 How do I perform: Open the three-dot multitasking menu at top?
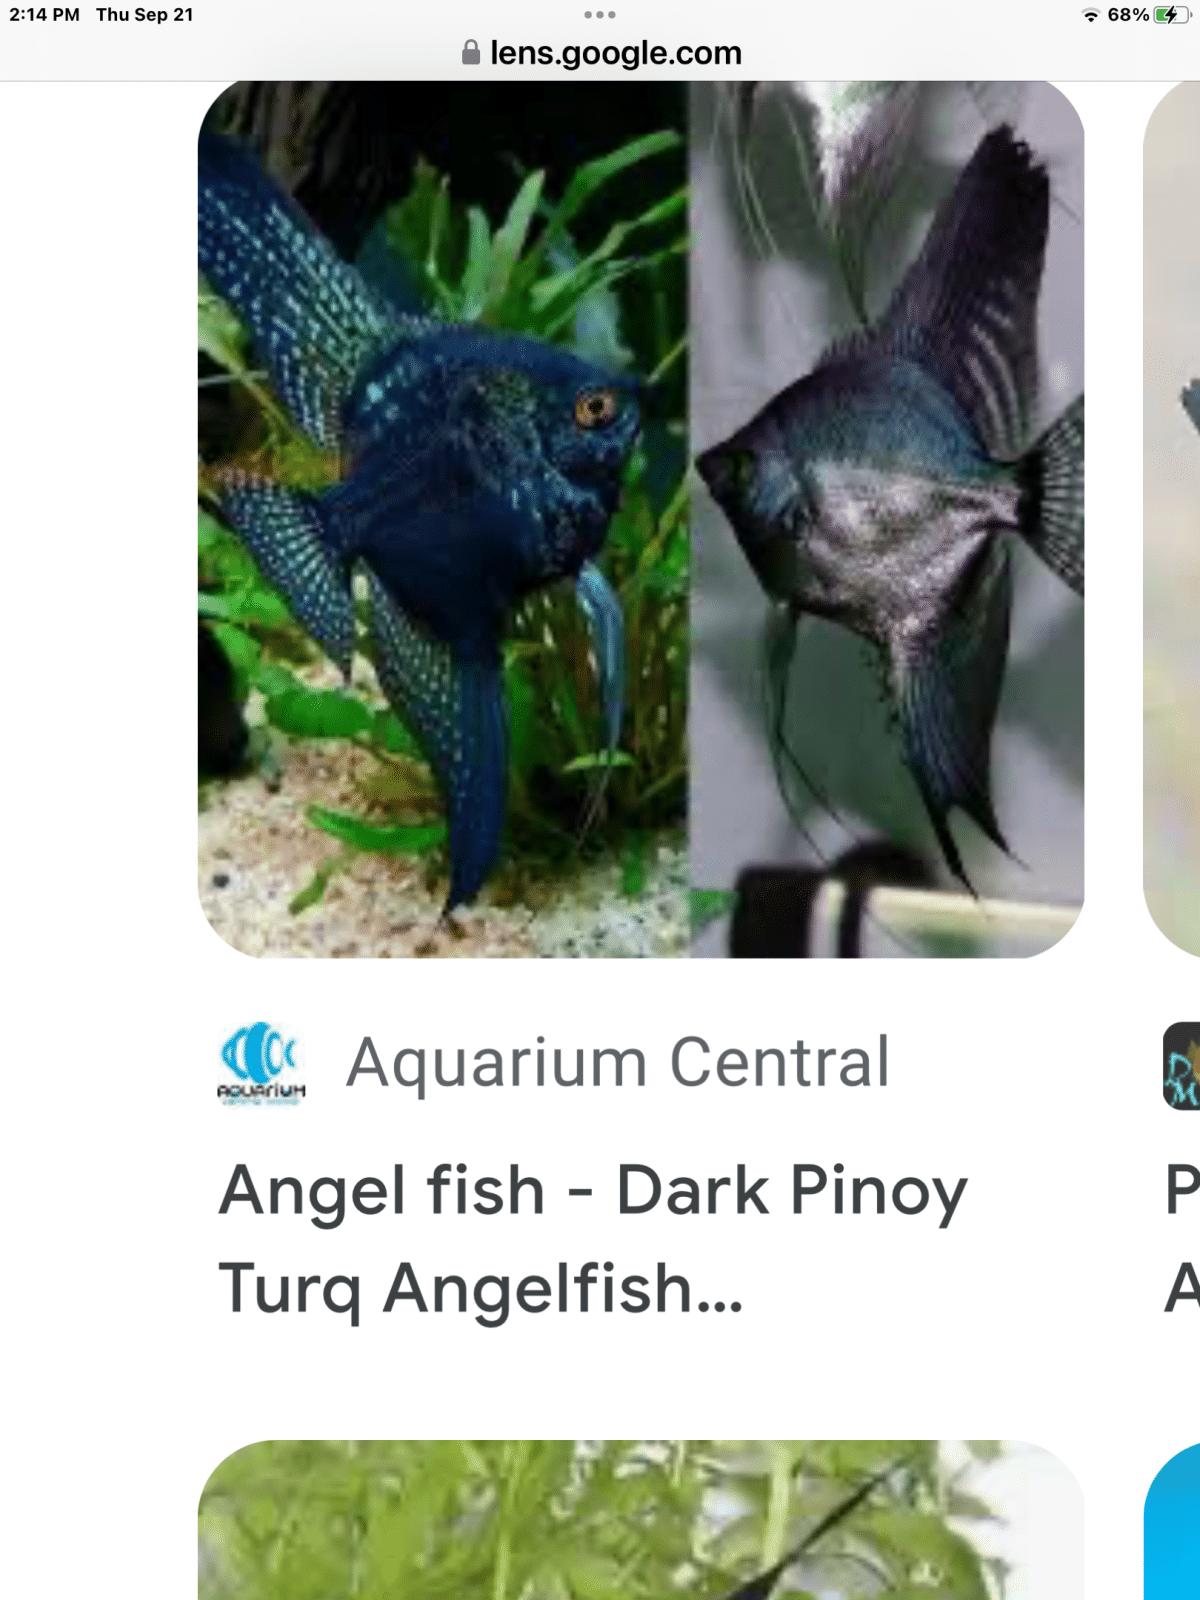(x=600, y=14)
